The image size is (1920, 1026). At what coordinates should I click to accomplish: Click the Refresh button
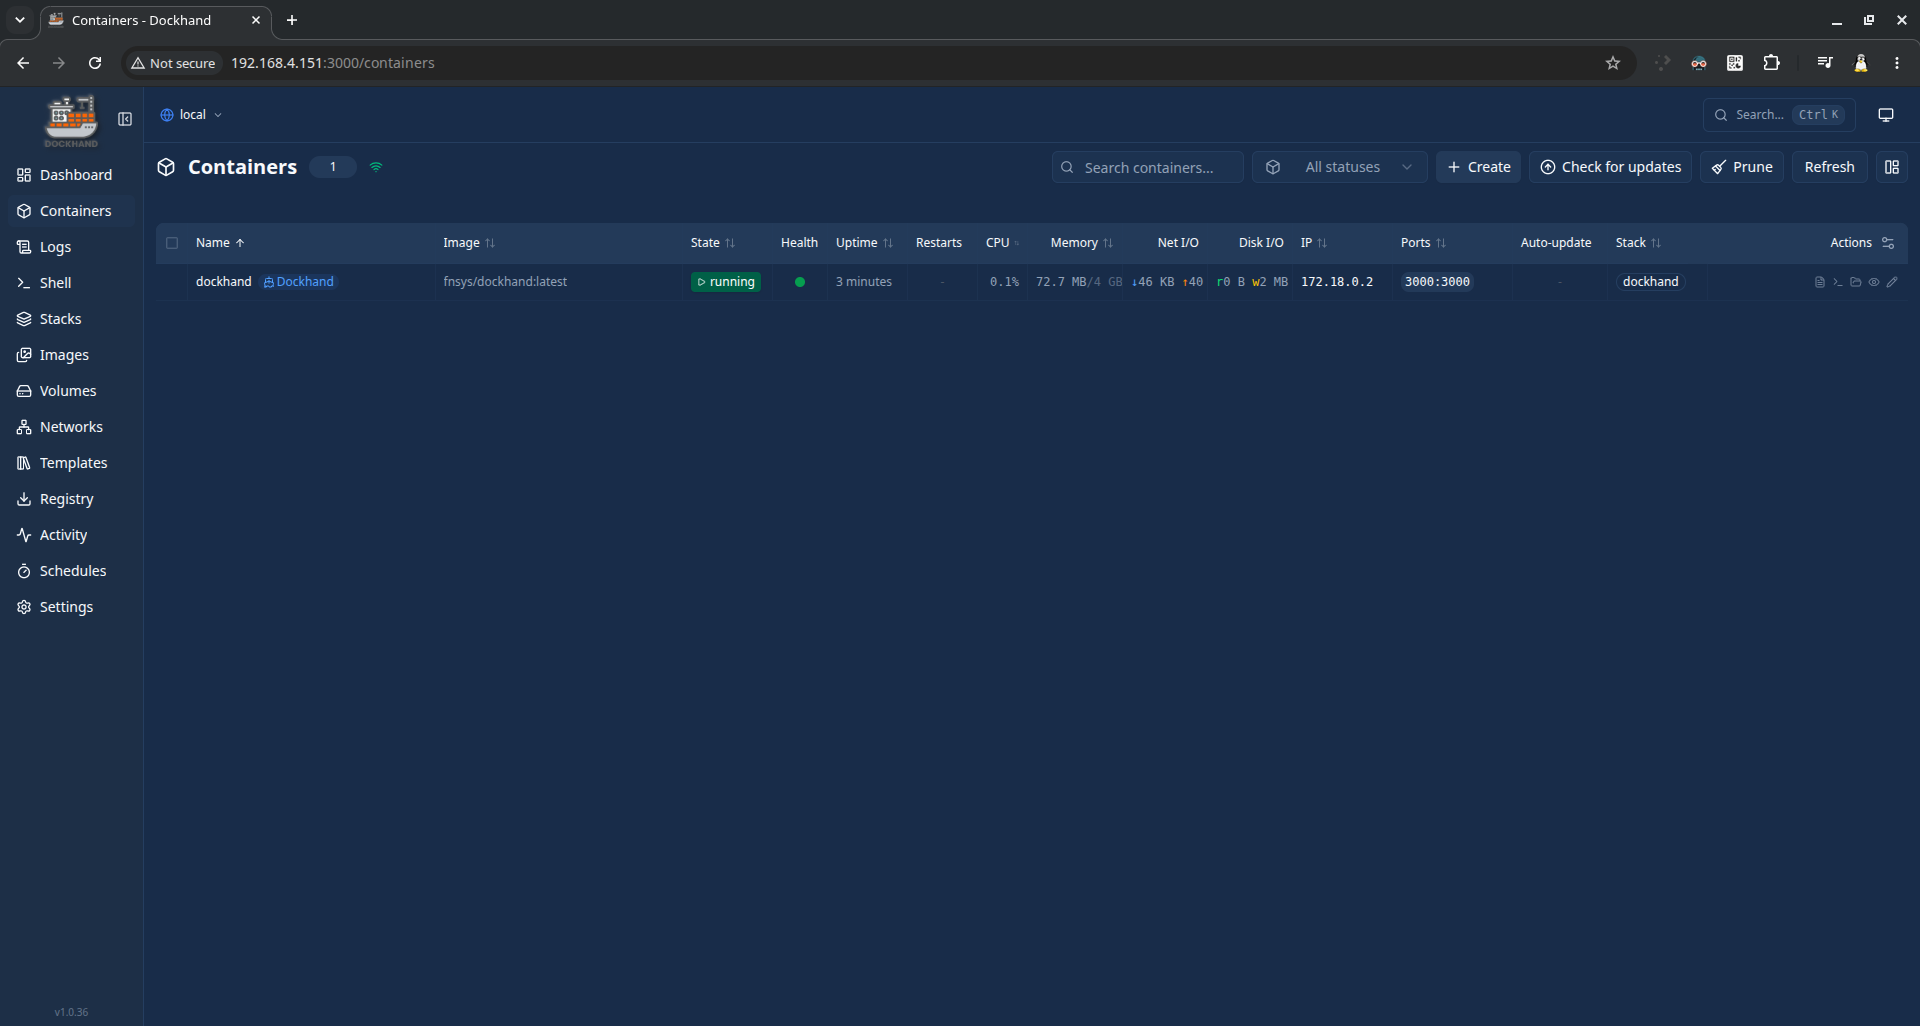[x=1829, y=167]
